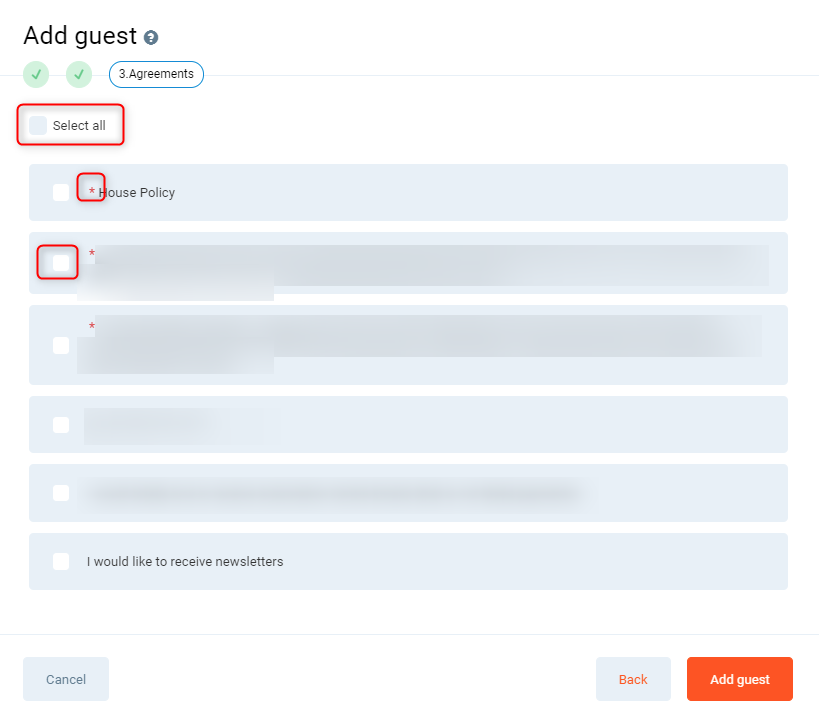
Task: Check the third required agreement checkbox
Action: (61, 345)
